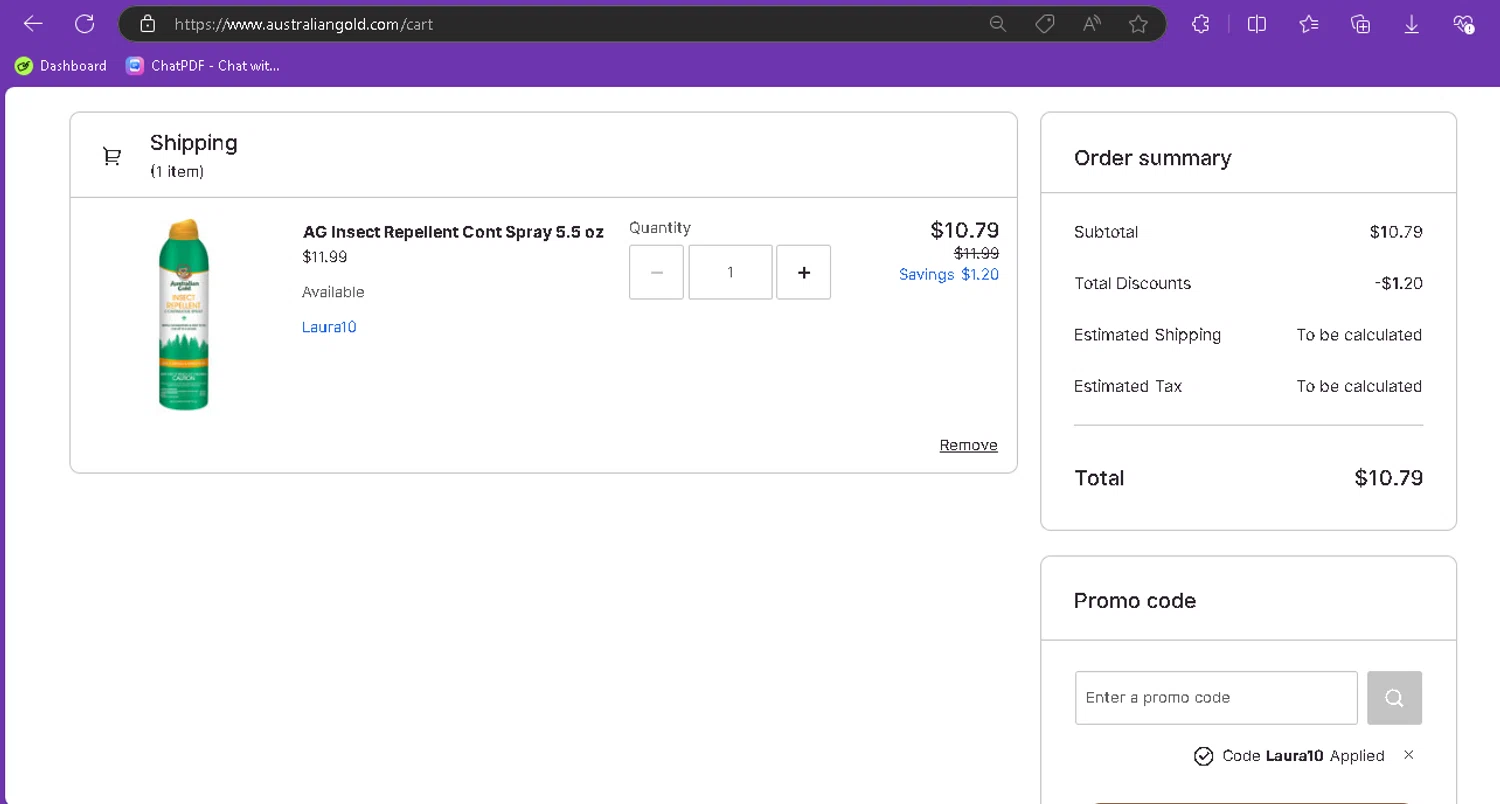
Task: Click the Estimated Tax To be calculated value
Action: point(1359,386)
